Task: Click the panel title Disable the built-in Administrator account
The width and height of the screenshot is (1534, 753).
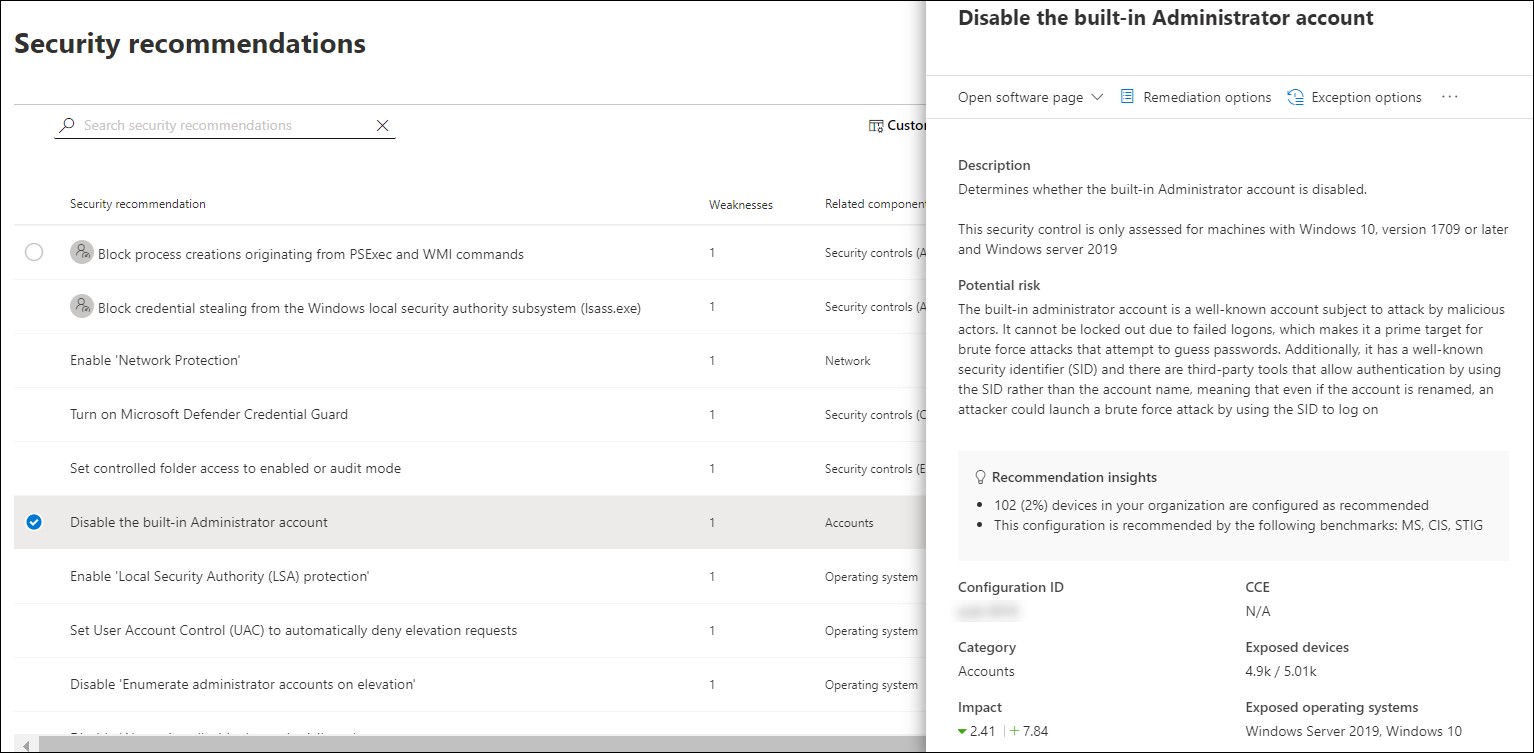Action: pyautogui.click(x=1166, y=18)
